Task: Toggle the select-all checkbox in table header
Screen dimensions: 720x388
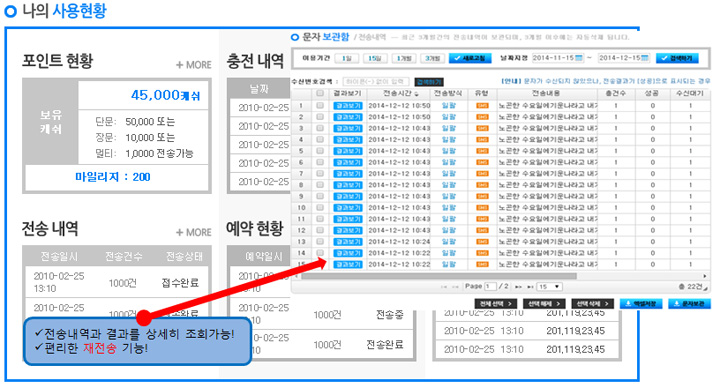Action: pos(320,93)
